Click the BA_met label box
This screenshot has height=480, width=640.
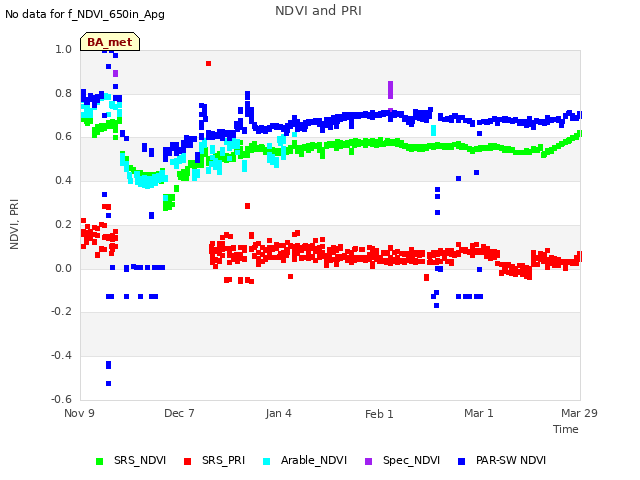(110, 42)
